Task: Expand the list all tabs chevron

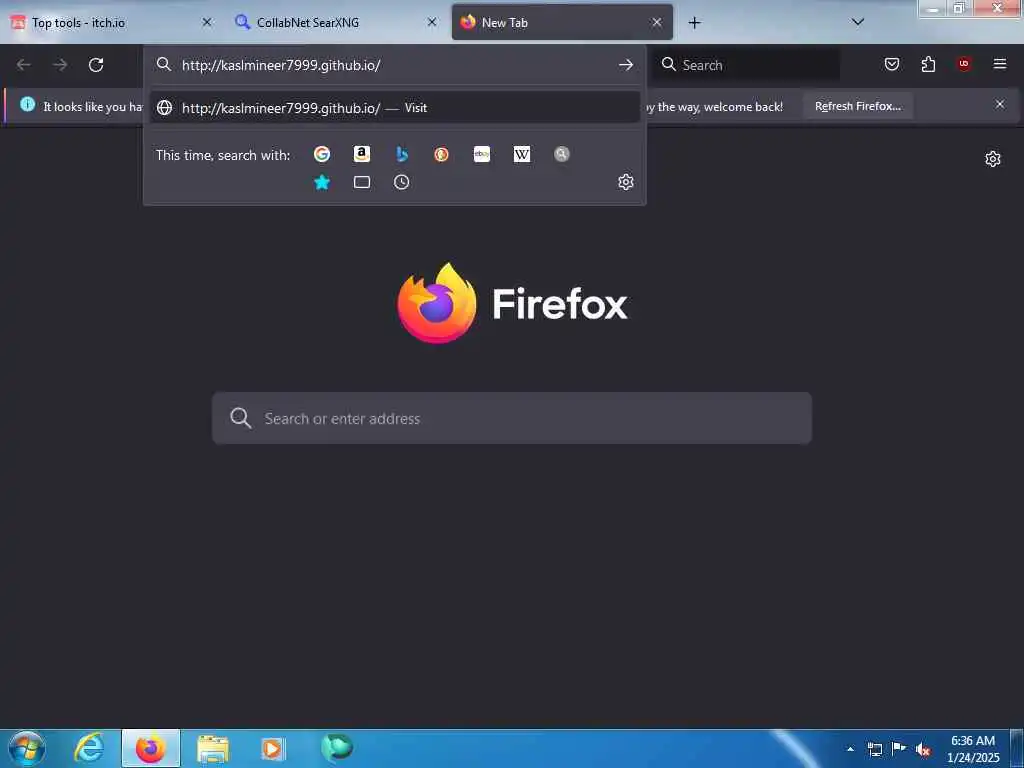Action: coord(858,22)
